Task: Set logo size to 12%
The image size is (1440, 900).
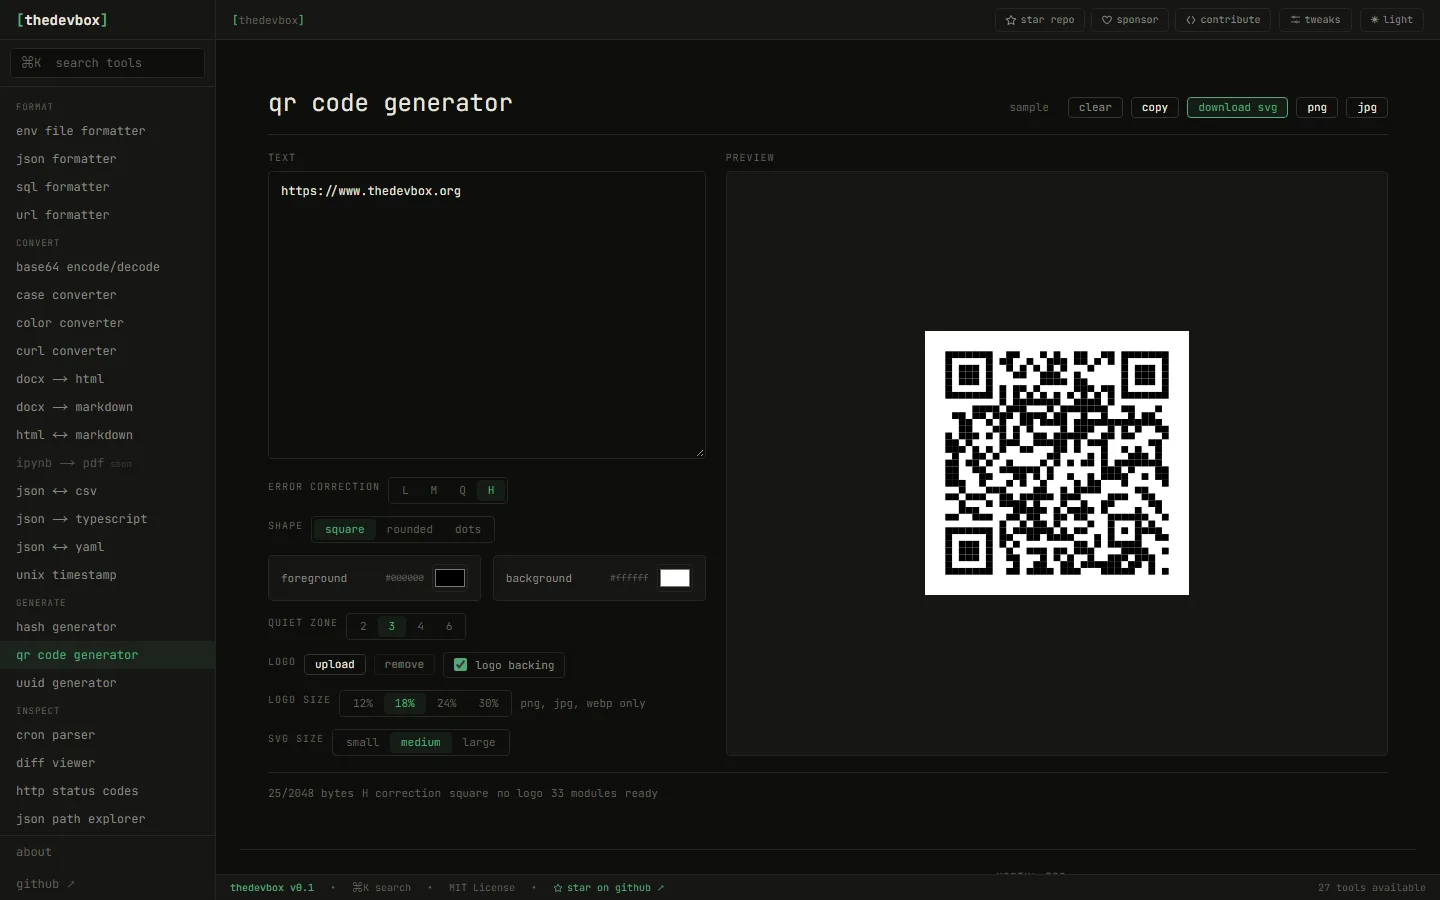Action: click(x=363, y=703)
